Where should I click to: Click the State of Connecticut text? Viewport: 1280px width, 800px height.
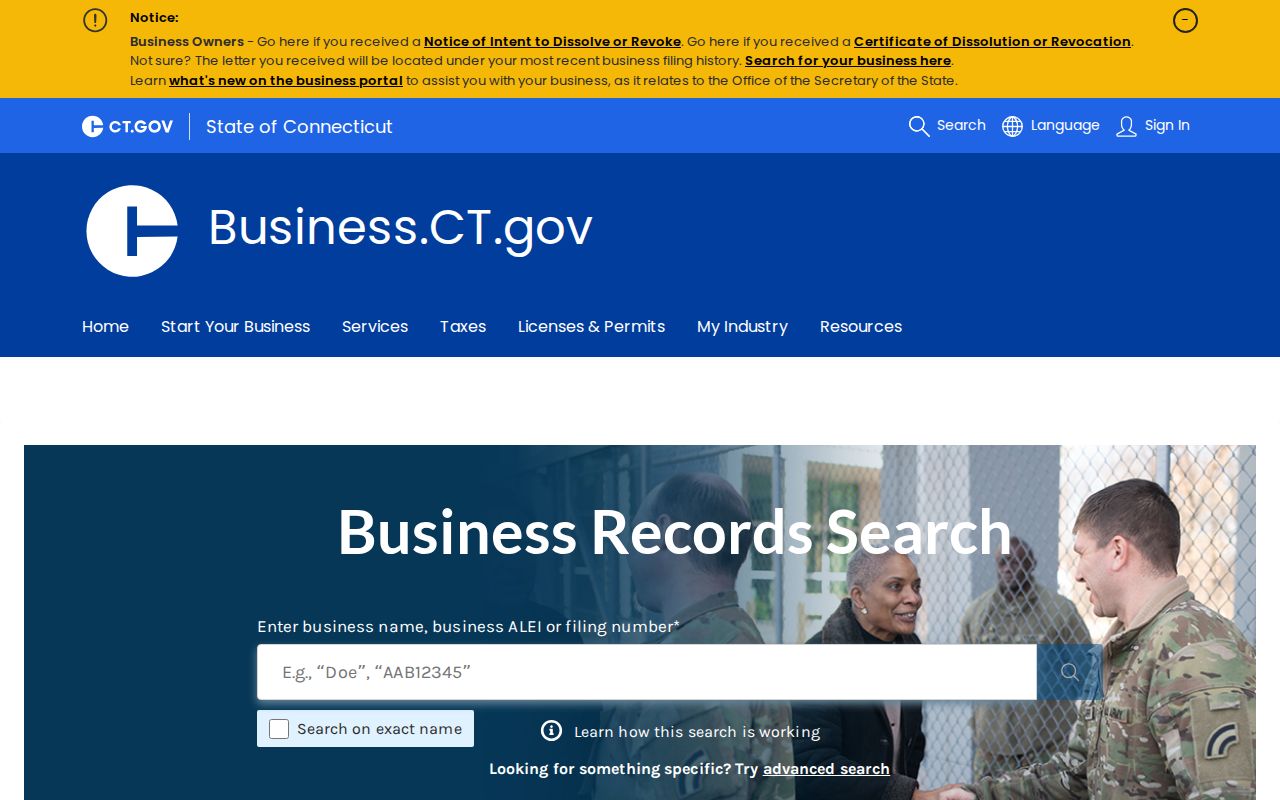[299, 127]
